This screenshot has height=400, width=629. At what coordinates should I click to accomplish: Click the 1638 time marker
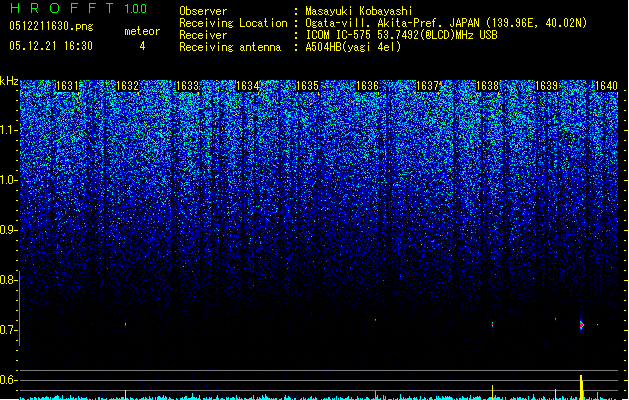(x=487, y=86)
